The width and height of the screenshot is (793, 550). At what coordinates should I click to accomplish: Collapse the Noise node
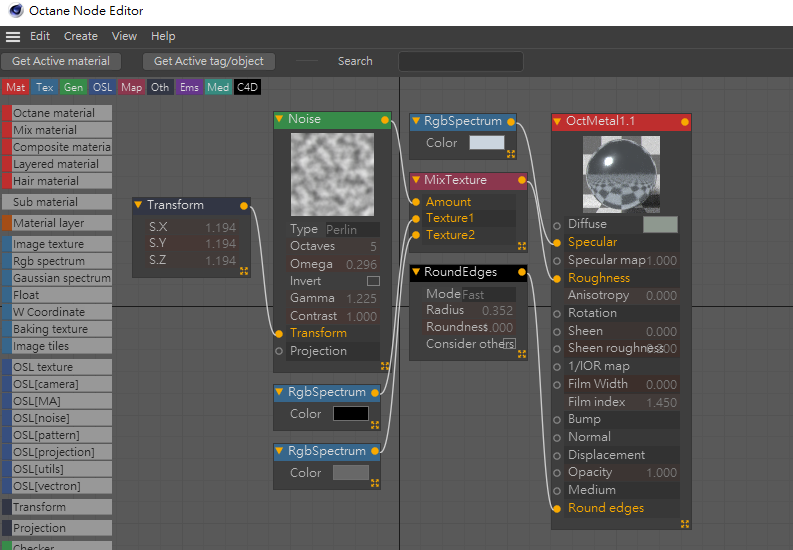tap(279, 119)
